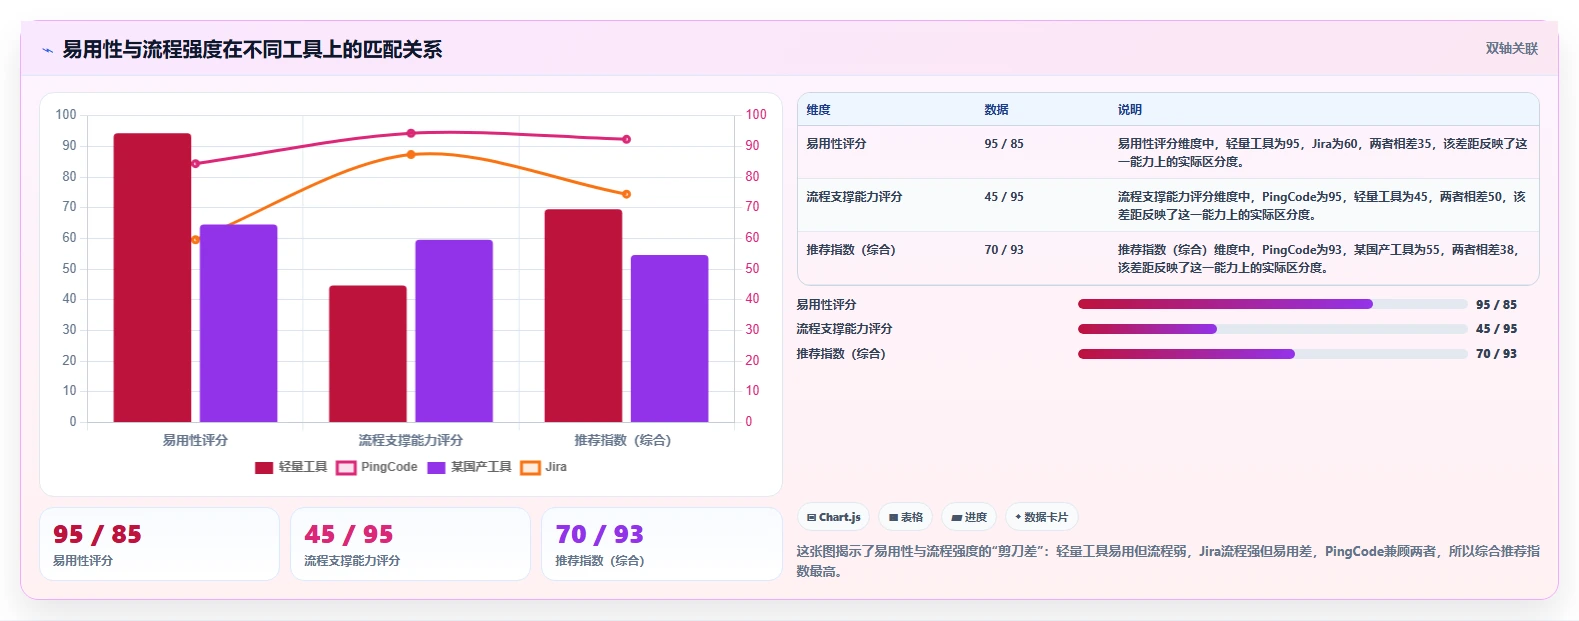The height and width of the screenshot is (621, 1579).
Task: Click the 45 / 95 table cell
Action: [x=1004, y=197]
